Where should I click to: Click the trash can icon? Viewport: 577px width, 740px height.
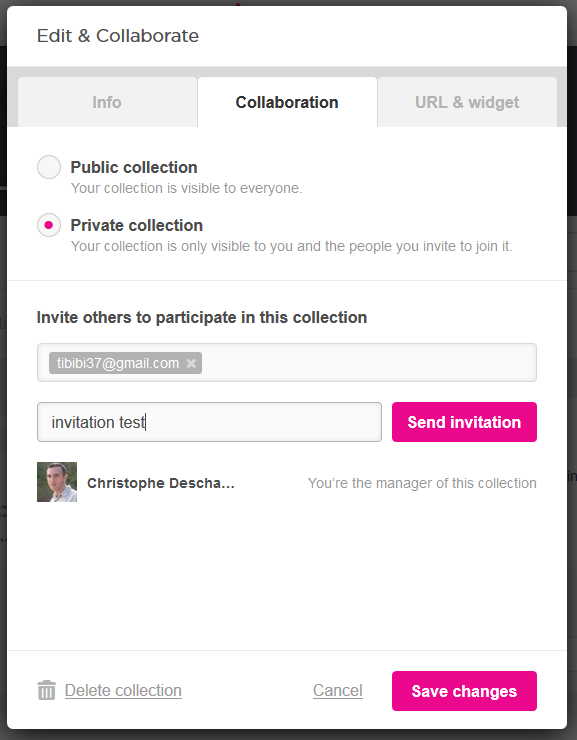pyautogui.click(x=47, y=690)
